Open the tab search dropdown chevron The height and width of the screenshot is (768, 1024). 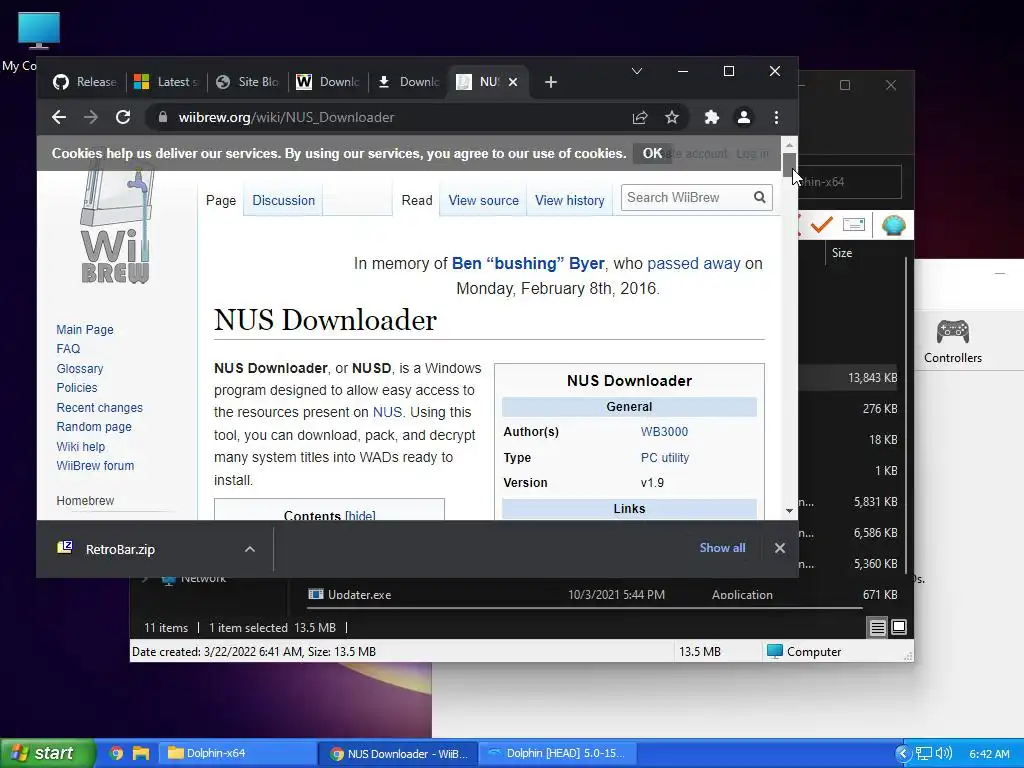point(637,71)
